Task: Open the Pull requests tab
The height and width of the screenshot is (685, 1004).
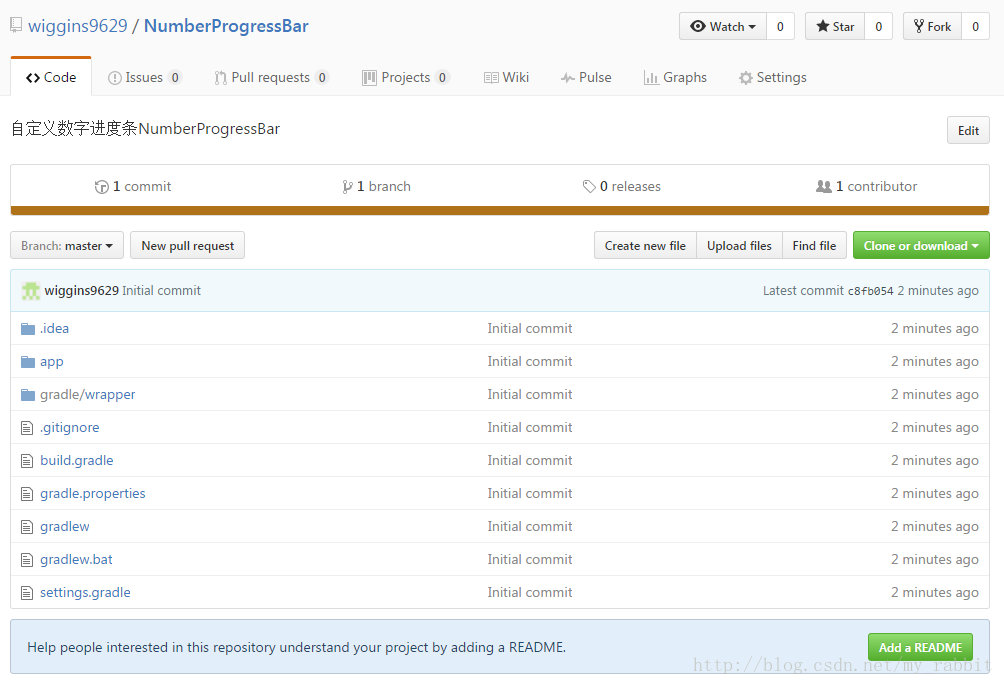Action: (x=271, y=77)
